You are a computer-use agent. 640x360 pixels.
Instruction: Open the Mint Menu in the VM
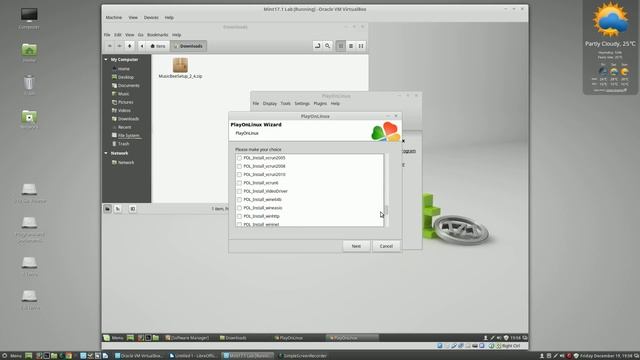(113, 338)
